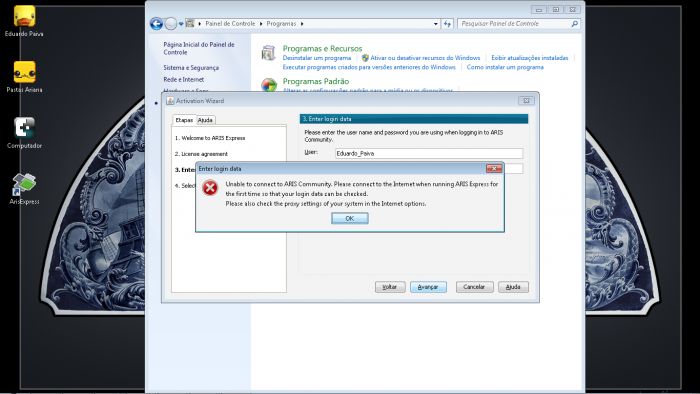Close the Enter login data error dialog

point(494,168)
